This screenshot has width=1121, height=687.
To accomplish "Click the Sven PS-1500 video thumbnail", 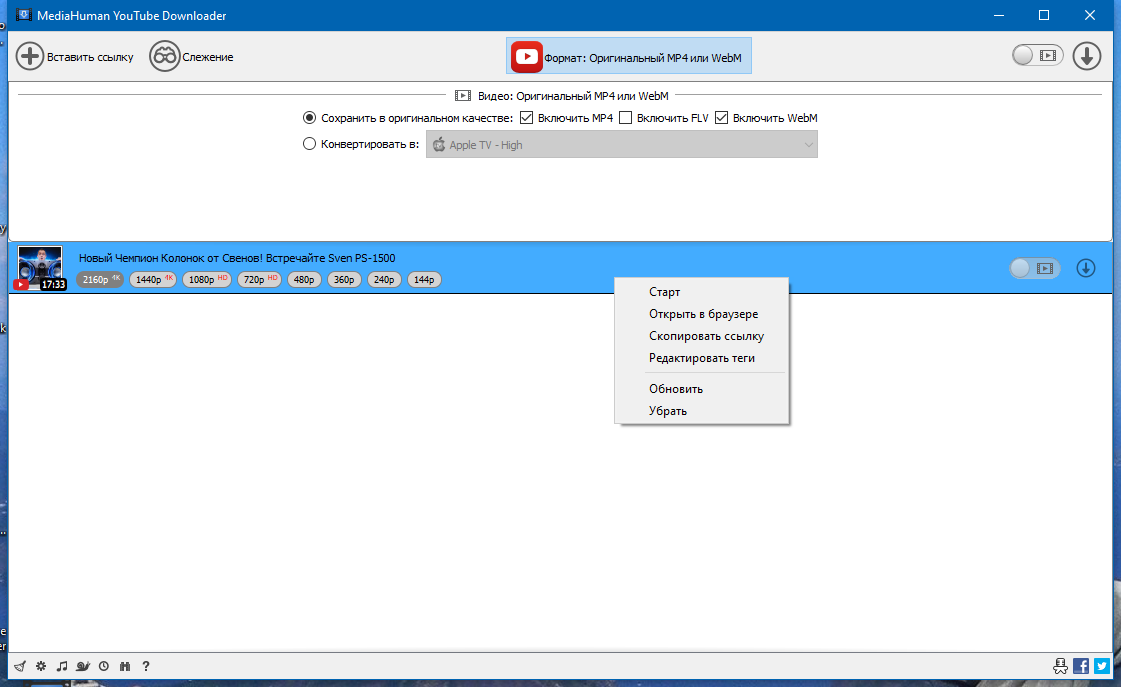I will [x=40, y=267].
